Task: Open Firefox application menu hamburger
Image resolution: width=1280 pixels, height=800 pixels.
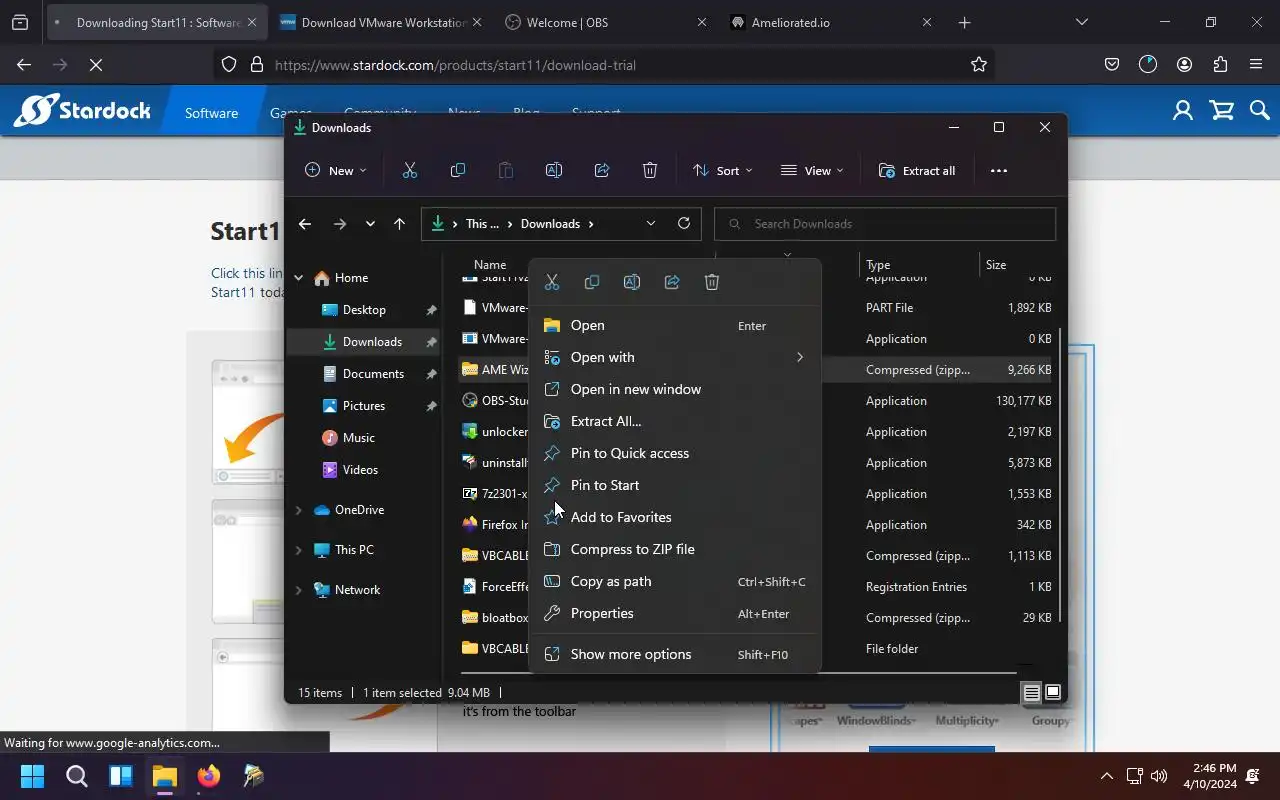Action: click(1256, 65)
